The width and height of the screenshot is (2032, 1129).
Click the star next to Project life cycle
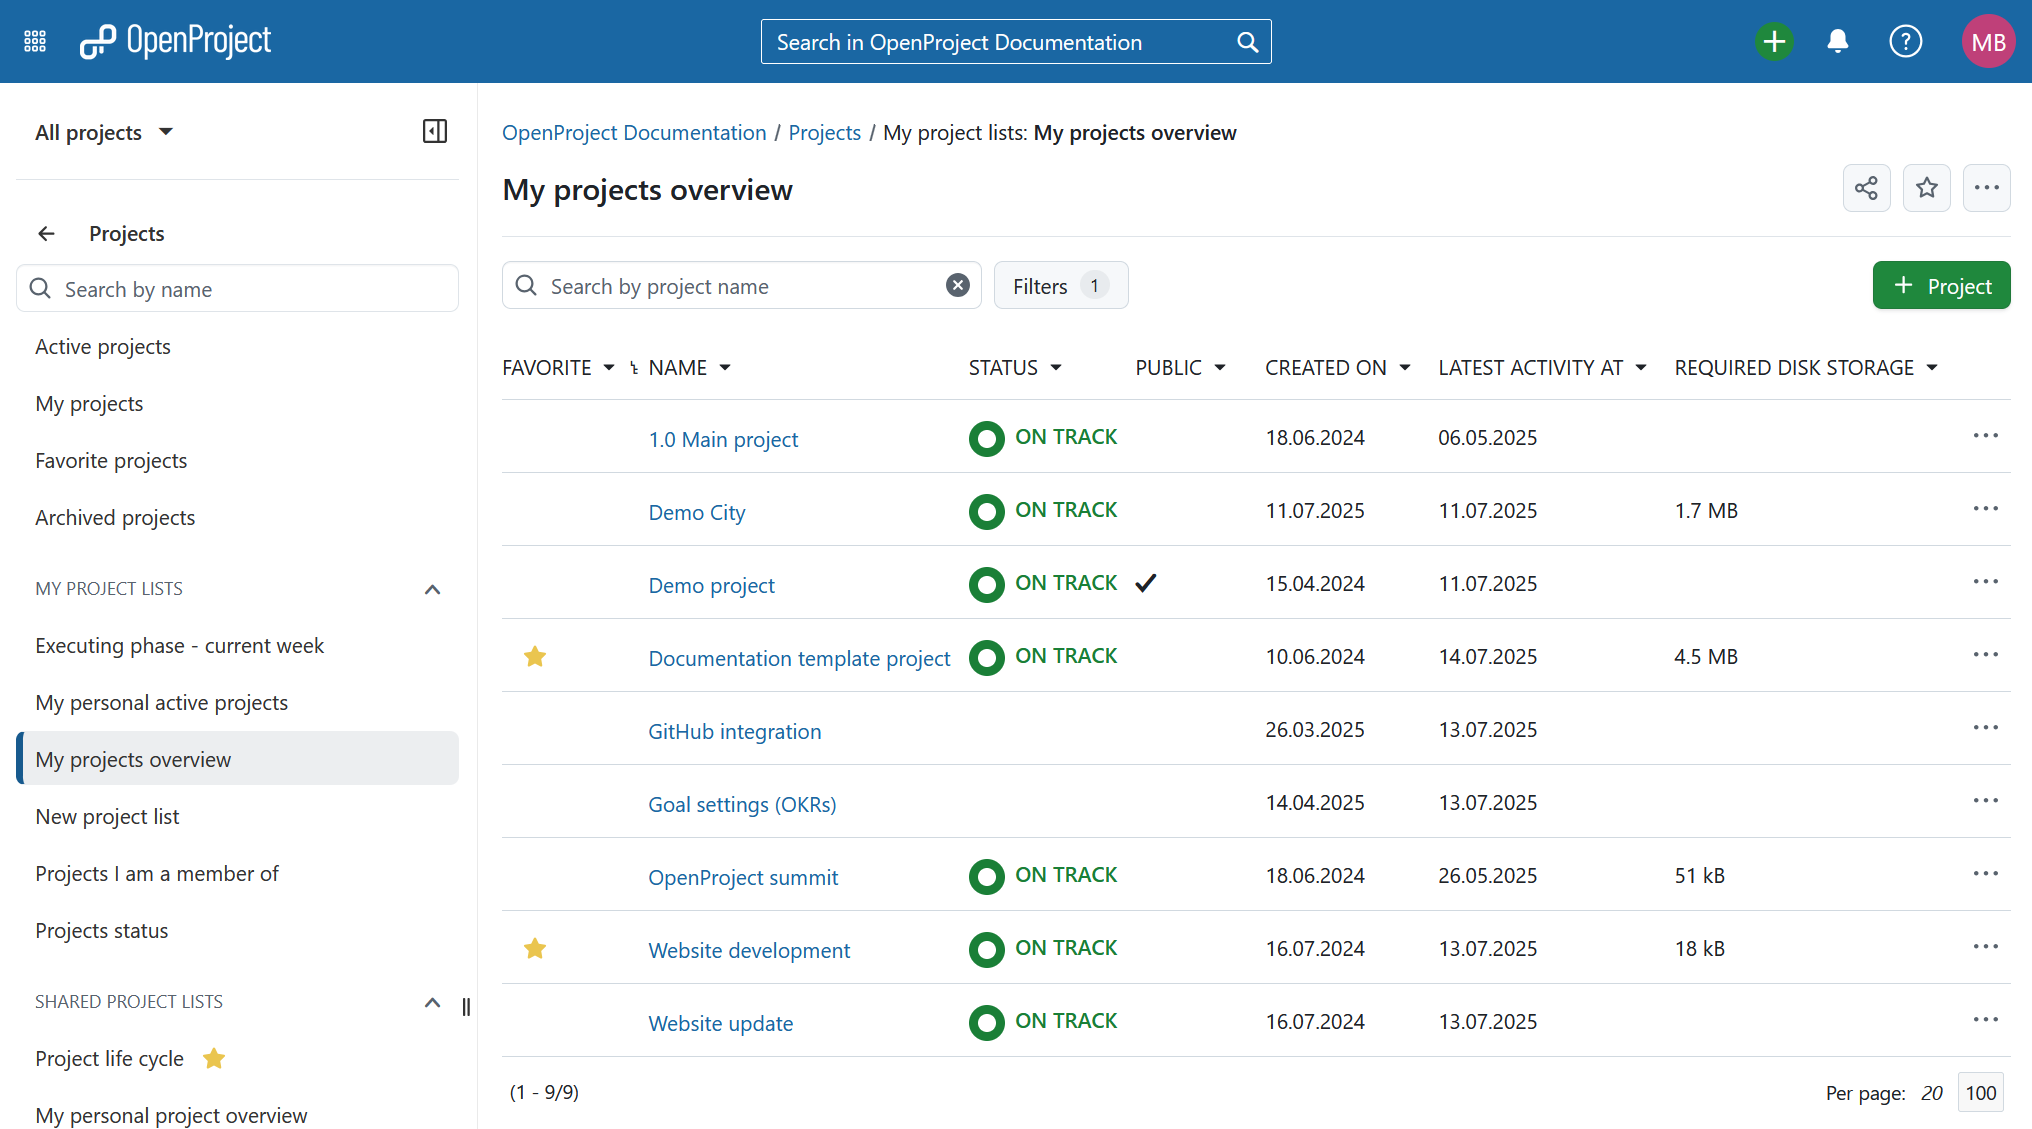(x=214, y=1058)
